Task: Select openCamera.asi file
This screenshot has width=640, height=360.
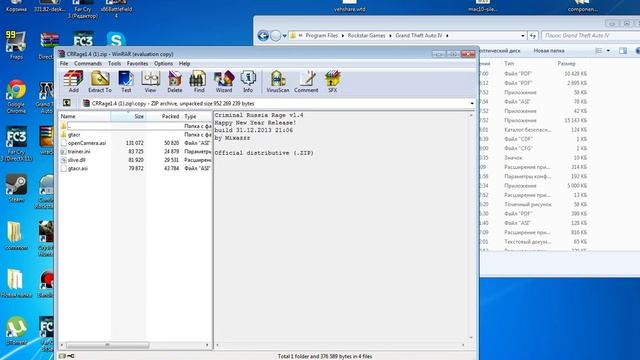Action: coord(136,143)
